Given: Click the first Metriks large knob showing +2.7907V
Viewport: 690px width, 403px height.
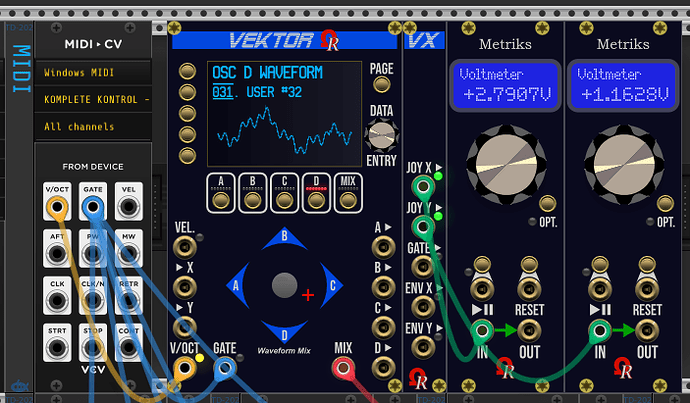Looking at the screenshot, I should pos(506,165).
